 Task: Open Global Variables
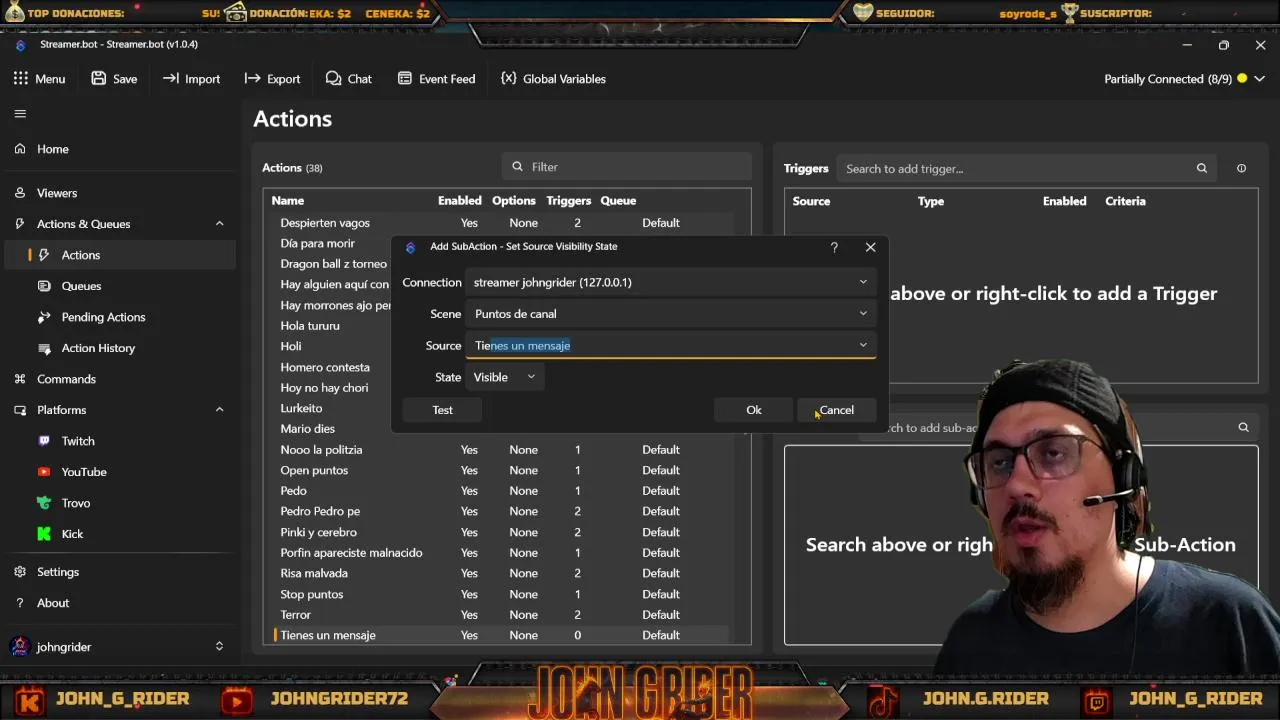point(553,78)
